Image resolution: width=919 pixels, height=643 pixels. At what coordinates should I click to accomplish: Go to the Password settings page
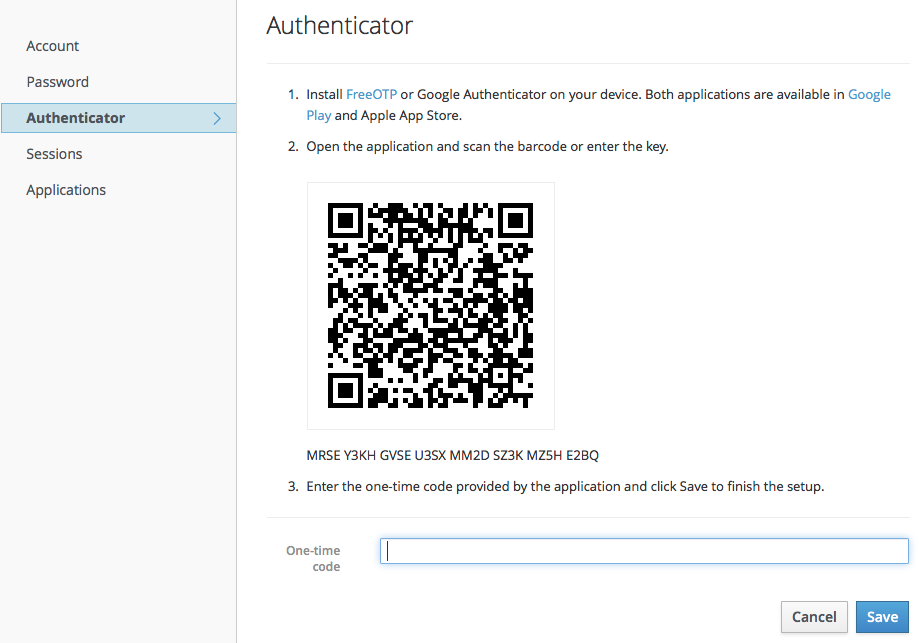pyautogui.click(x=58, y=82)
